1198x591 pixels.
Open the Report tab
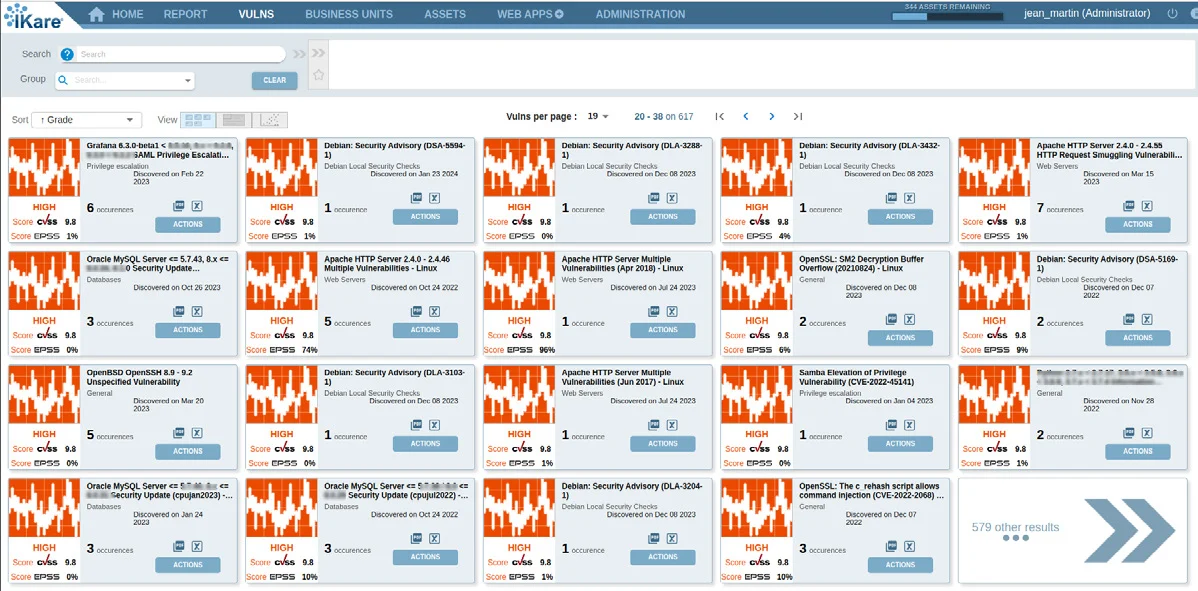[186, 14]
